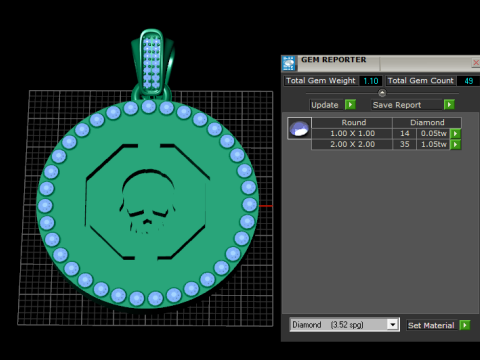
Task: Click the Update button label
Action: coord(324,105)
